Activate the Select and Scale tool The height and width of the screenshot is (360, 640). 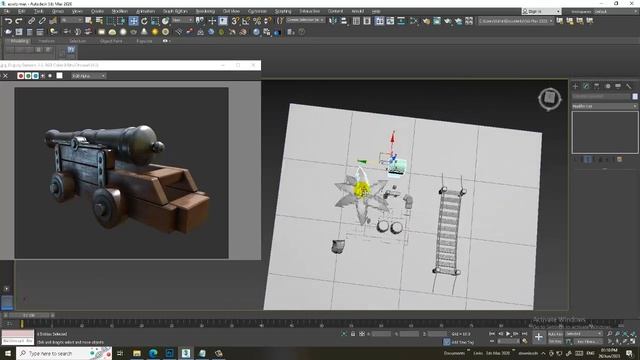(155, 21)
